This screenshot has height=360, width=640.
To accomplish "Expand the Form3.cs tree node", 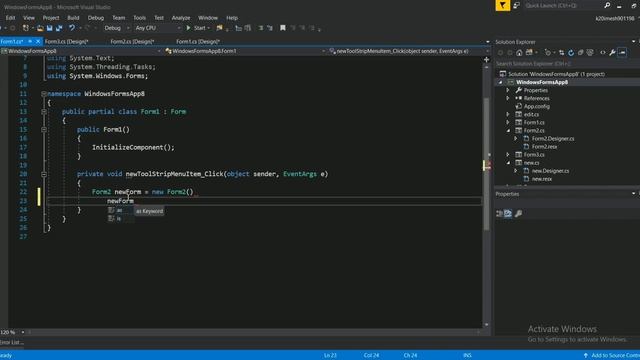I will click(x=508, y=155).
